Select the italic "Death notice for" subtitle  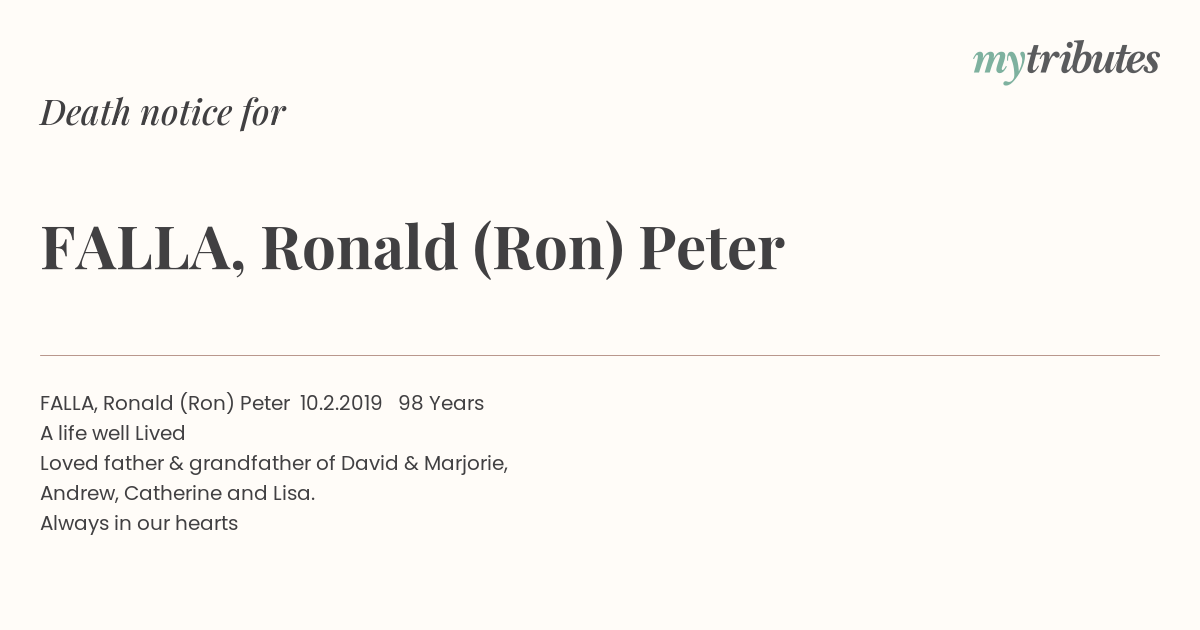pos(163,112)
